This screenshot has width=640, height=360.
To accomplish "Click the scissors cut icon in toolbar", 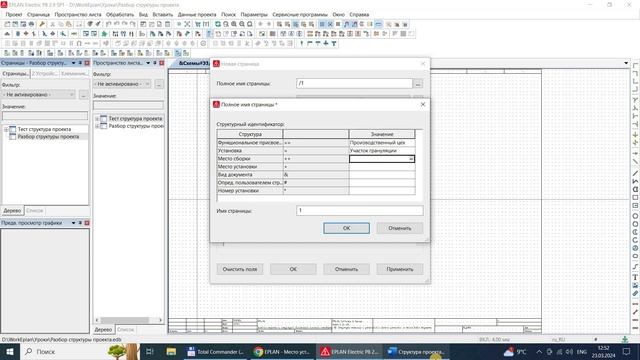I will click(53, 24).
